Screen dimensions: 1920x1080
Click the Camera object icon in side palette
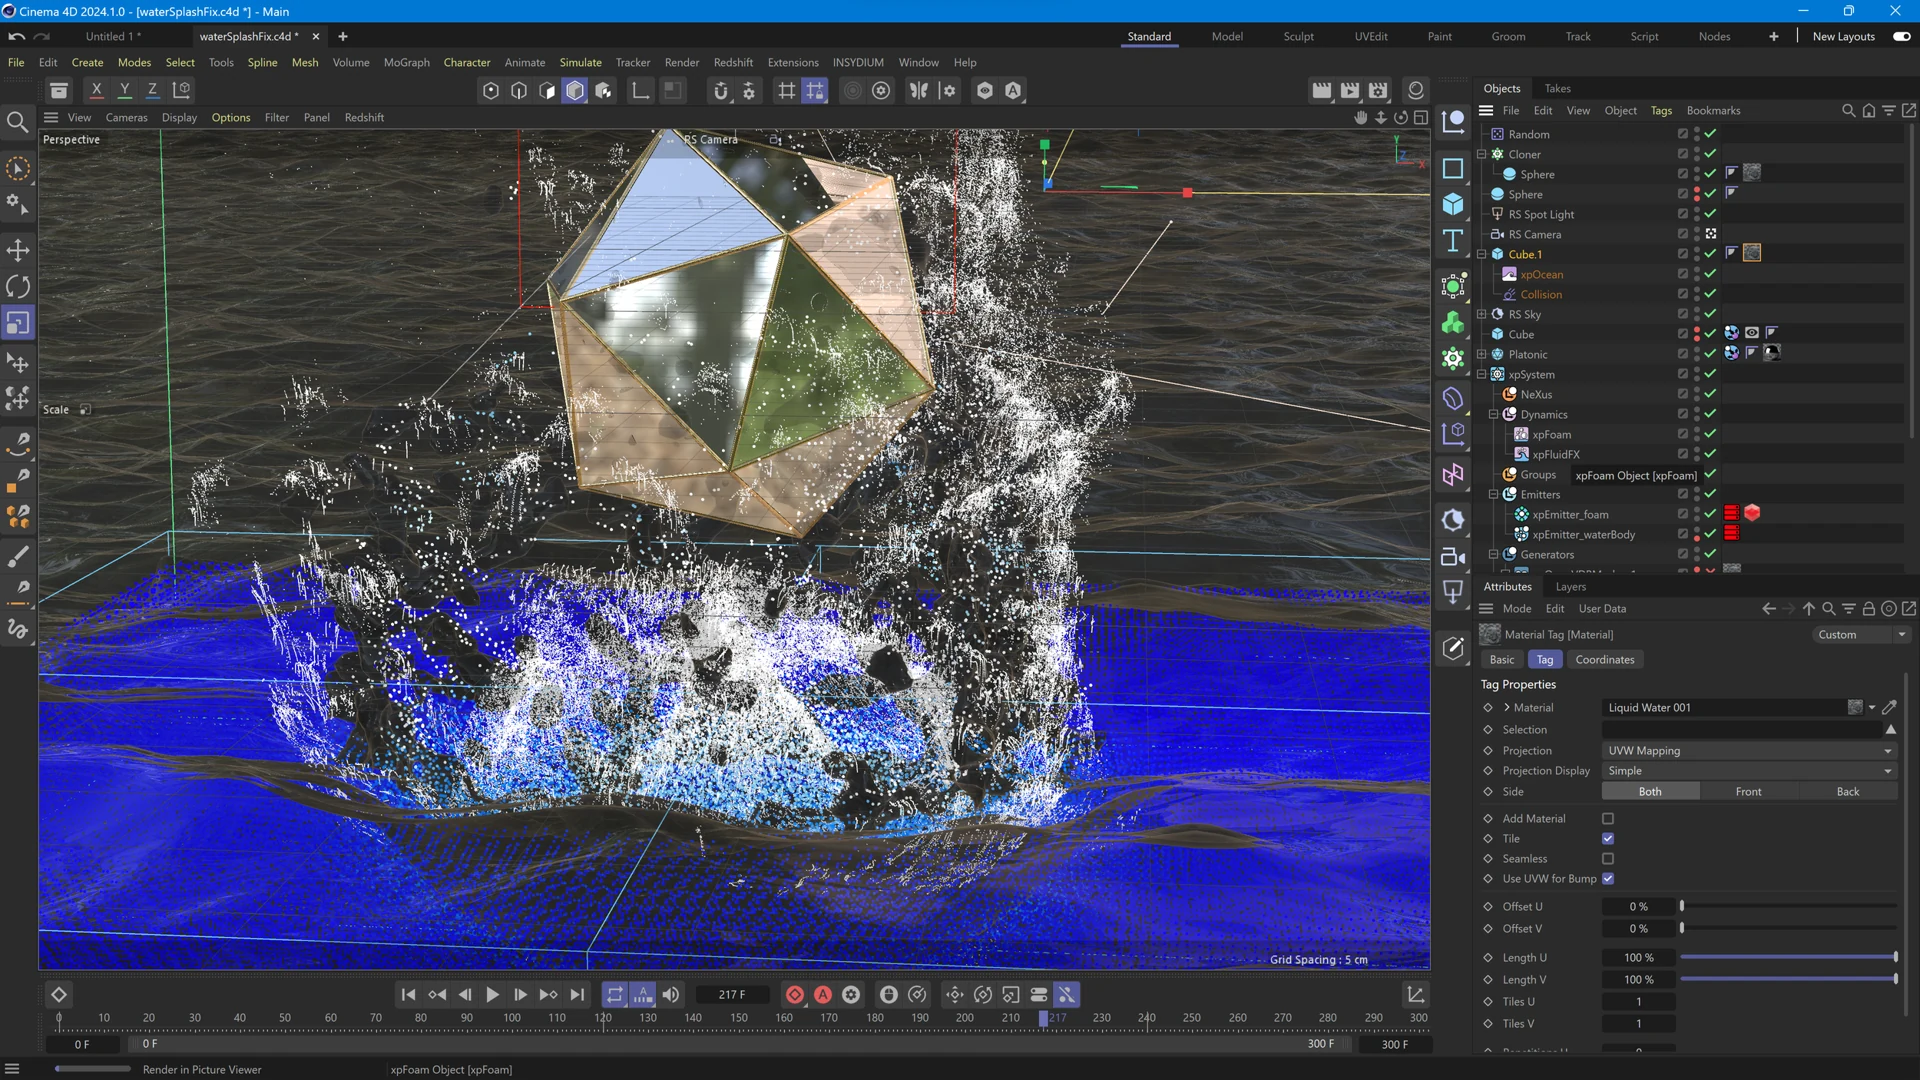[1453, 556]
